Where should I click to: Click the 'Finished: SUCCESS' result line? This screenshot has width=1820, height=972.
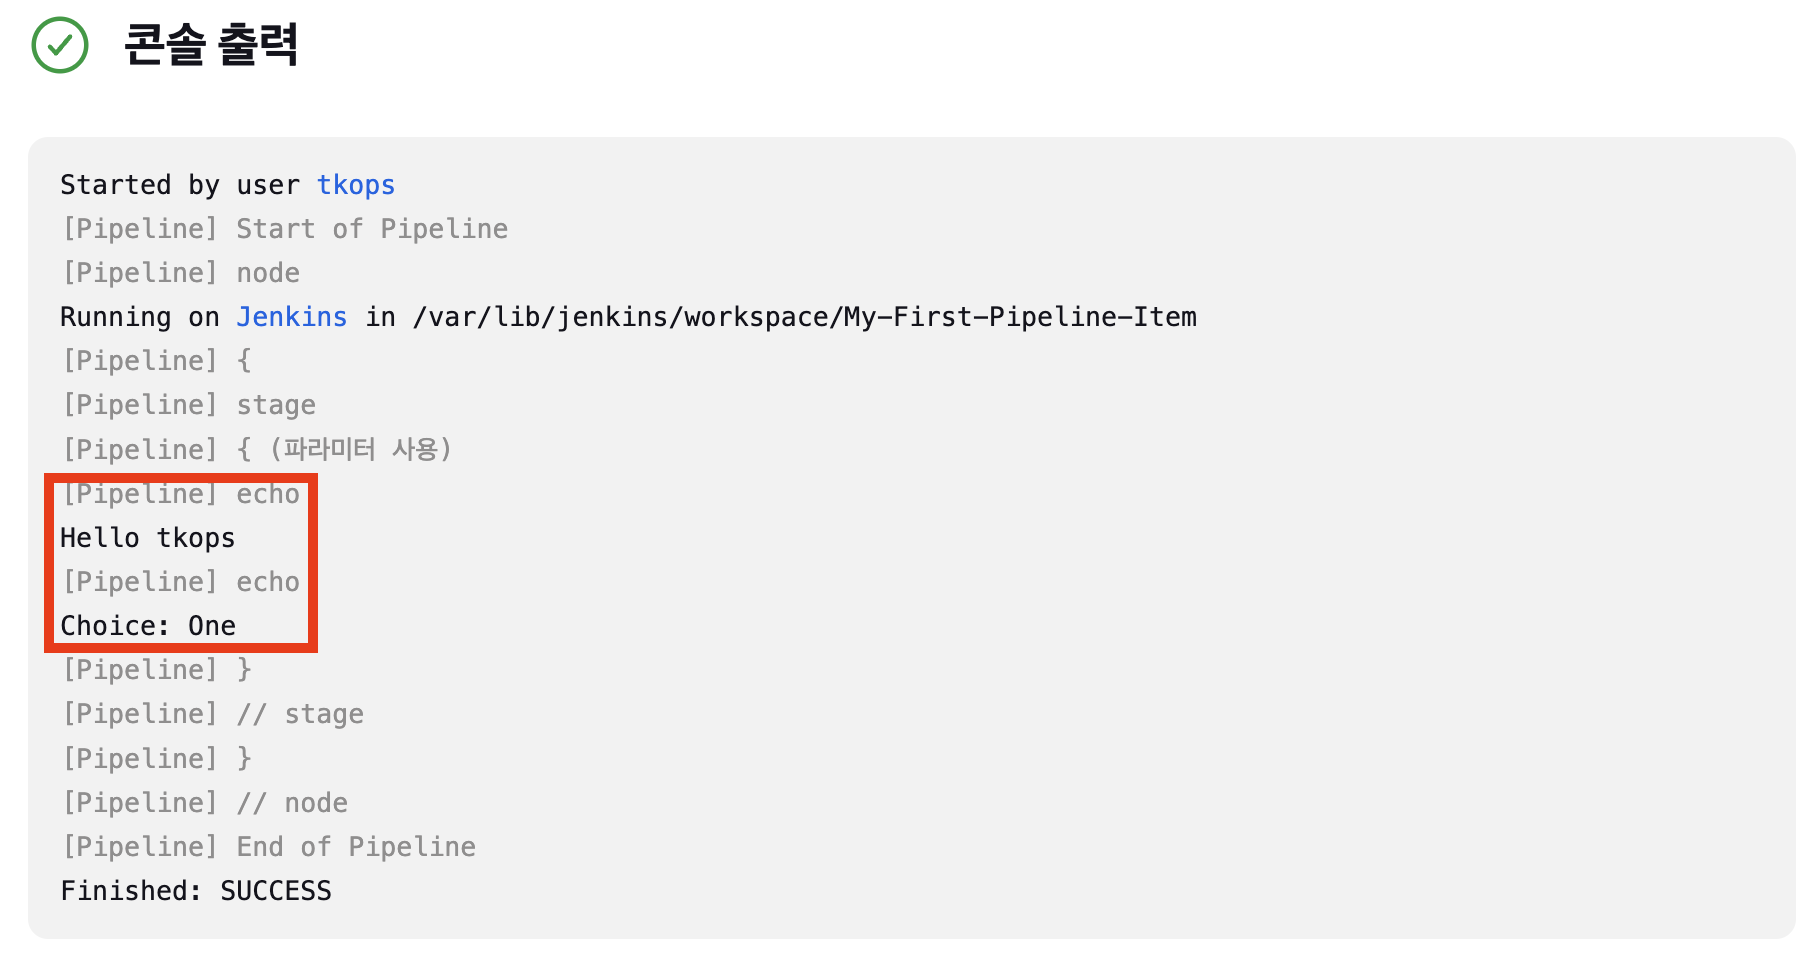(196, 891)
